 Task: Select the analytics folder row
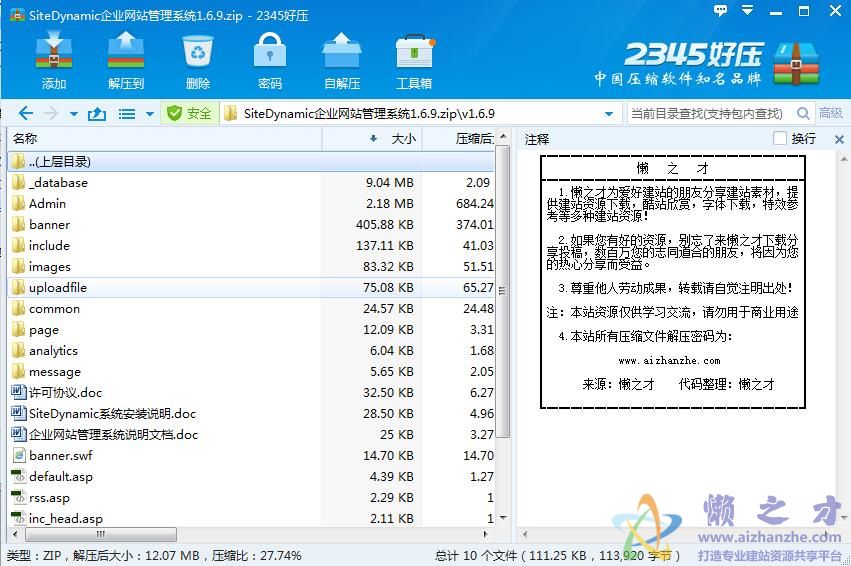click(251, 351)
